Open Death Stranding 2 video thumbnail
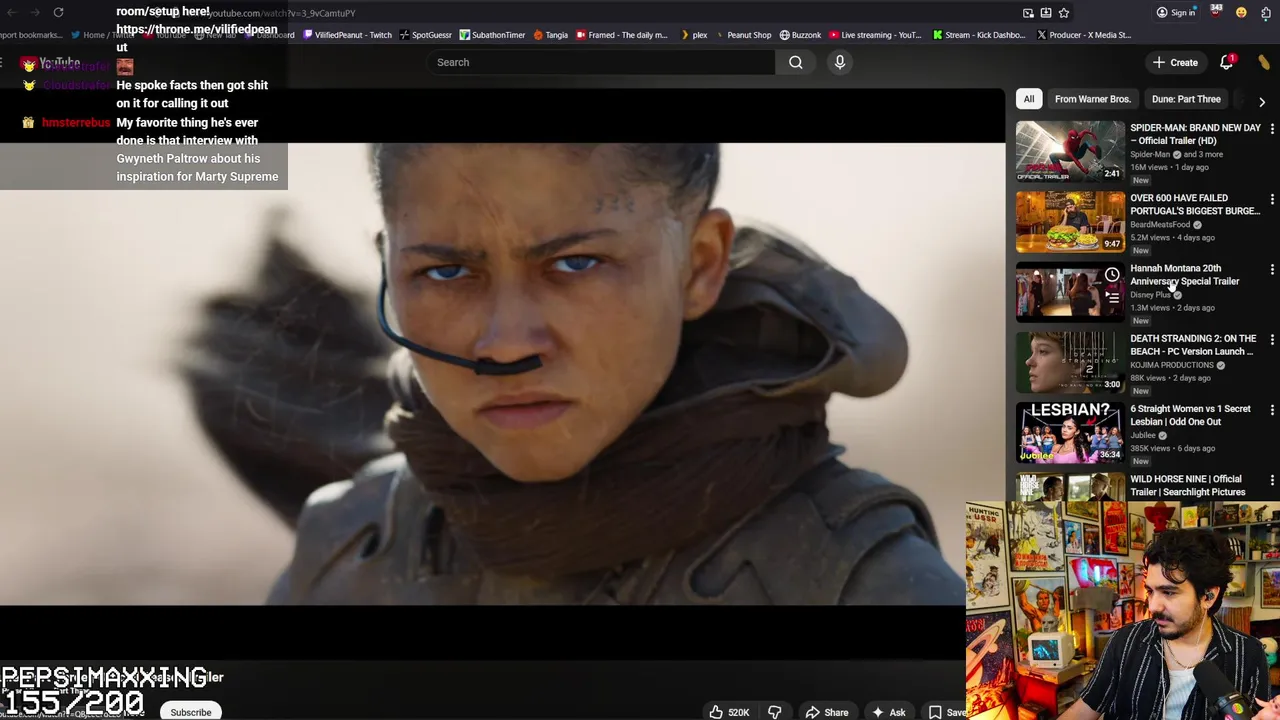Viewport: 1280px width, 720px height. [1070, 361]
